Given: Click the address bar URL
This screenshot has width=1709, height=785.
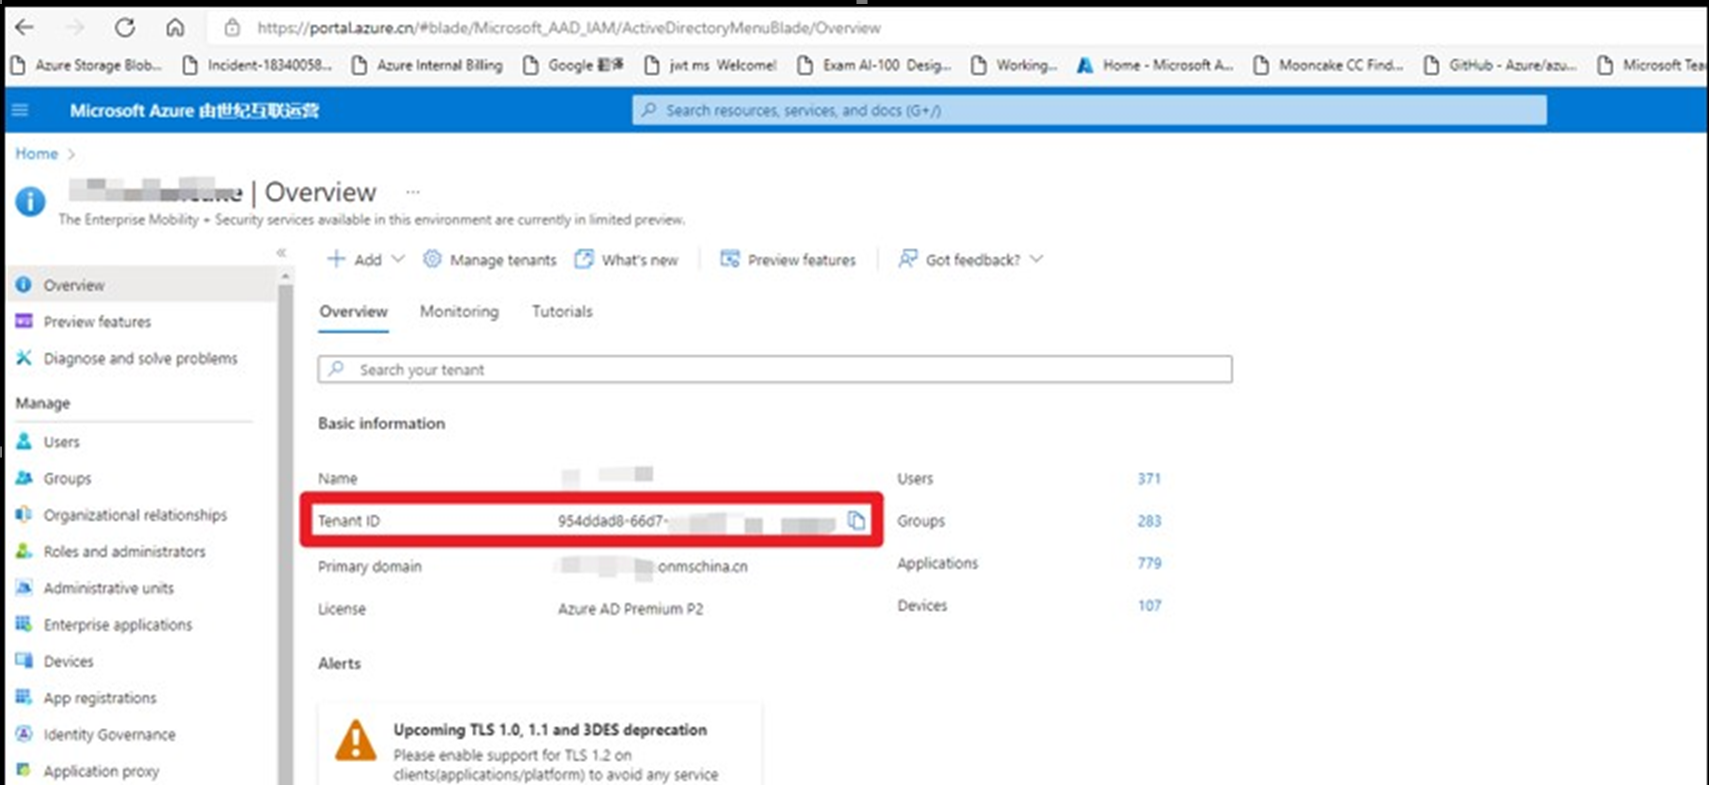Looking at the screenshot, I should click(x=568, y=28).
